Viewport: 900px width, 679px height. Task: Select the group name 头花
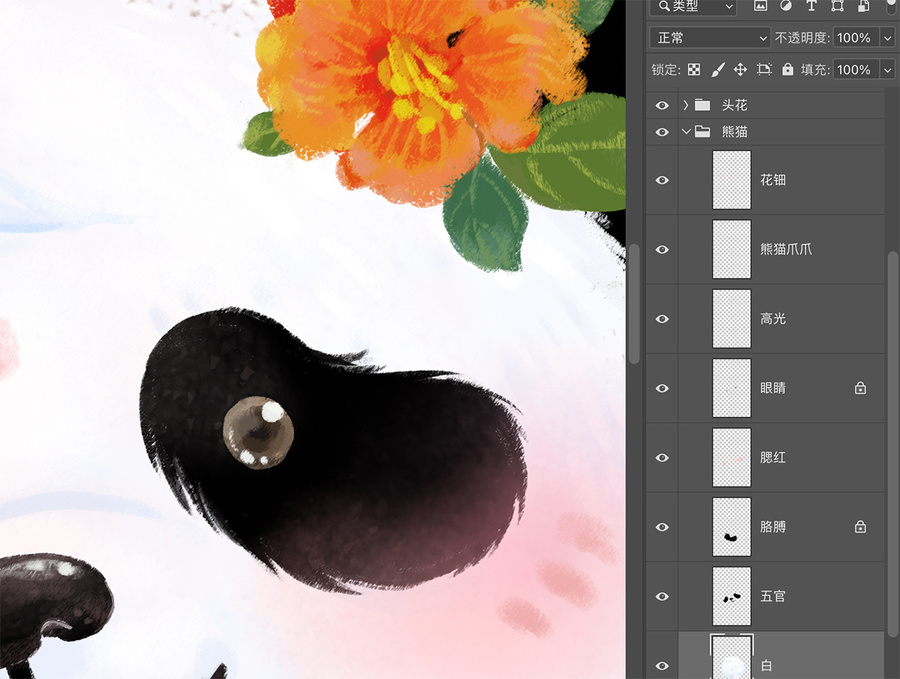[x=734, y=106]
